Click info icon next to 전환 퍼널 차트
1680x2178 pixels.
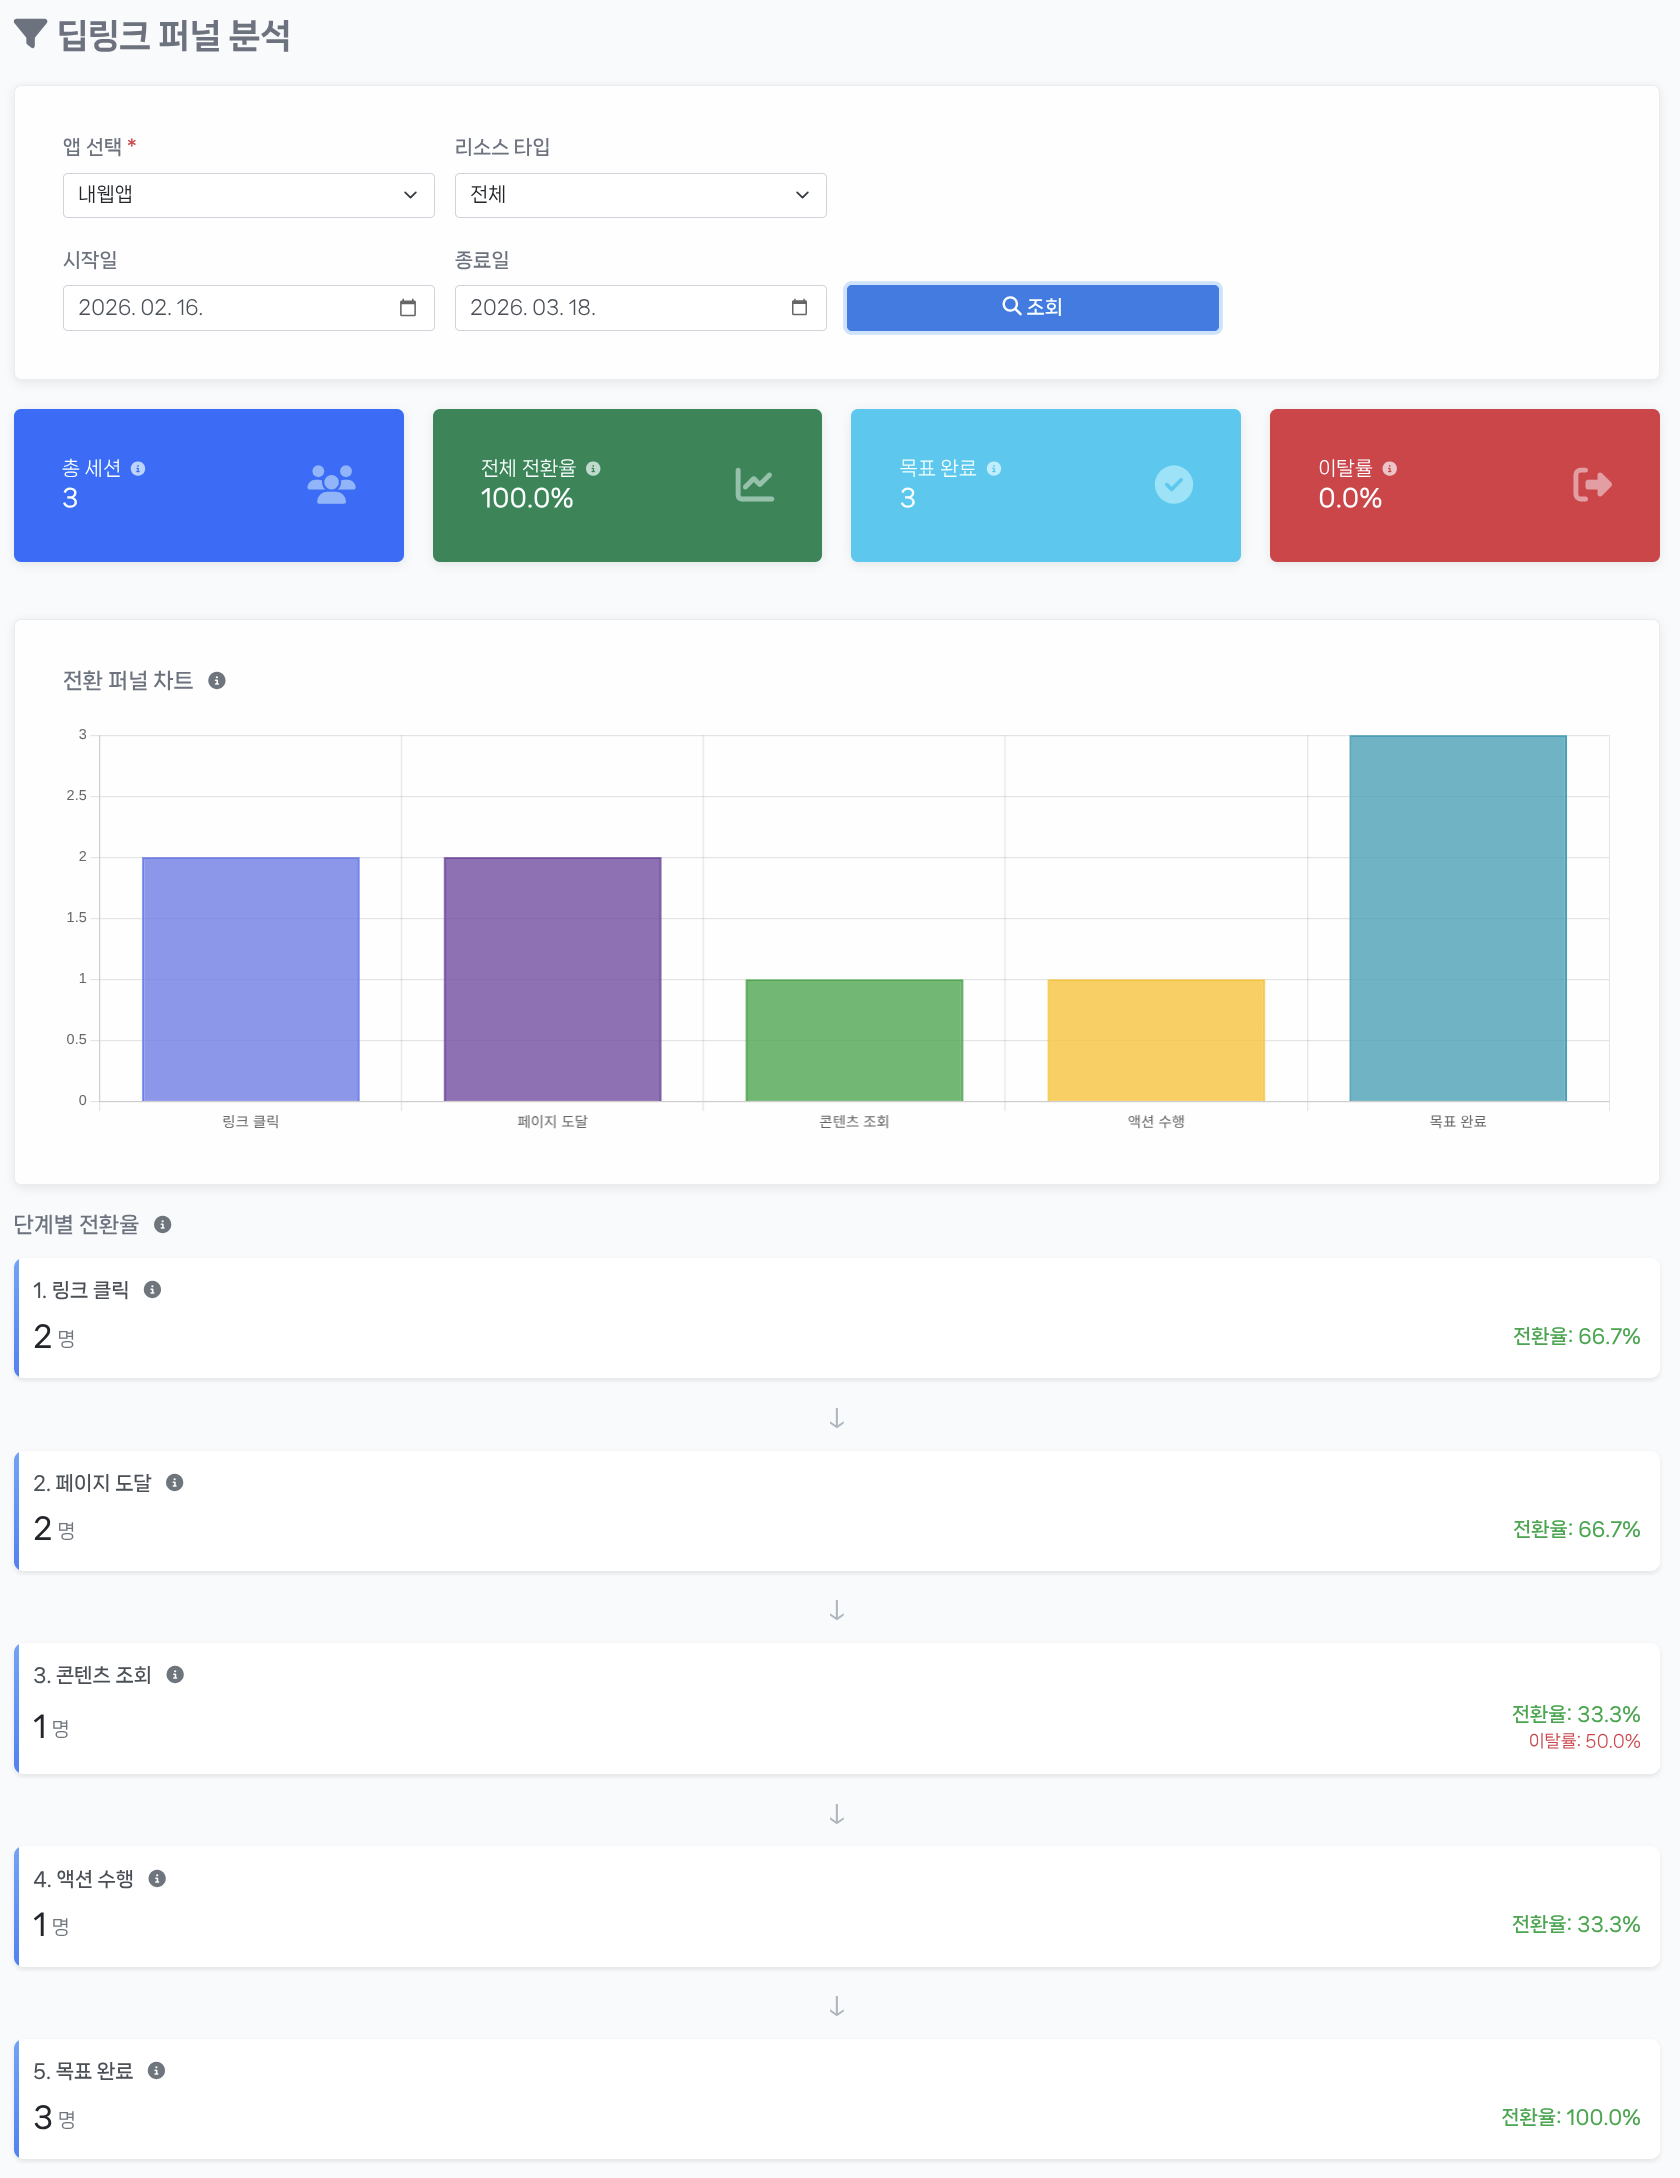click(x=217, y=681)
